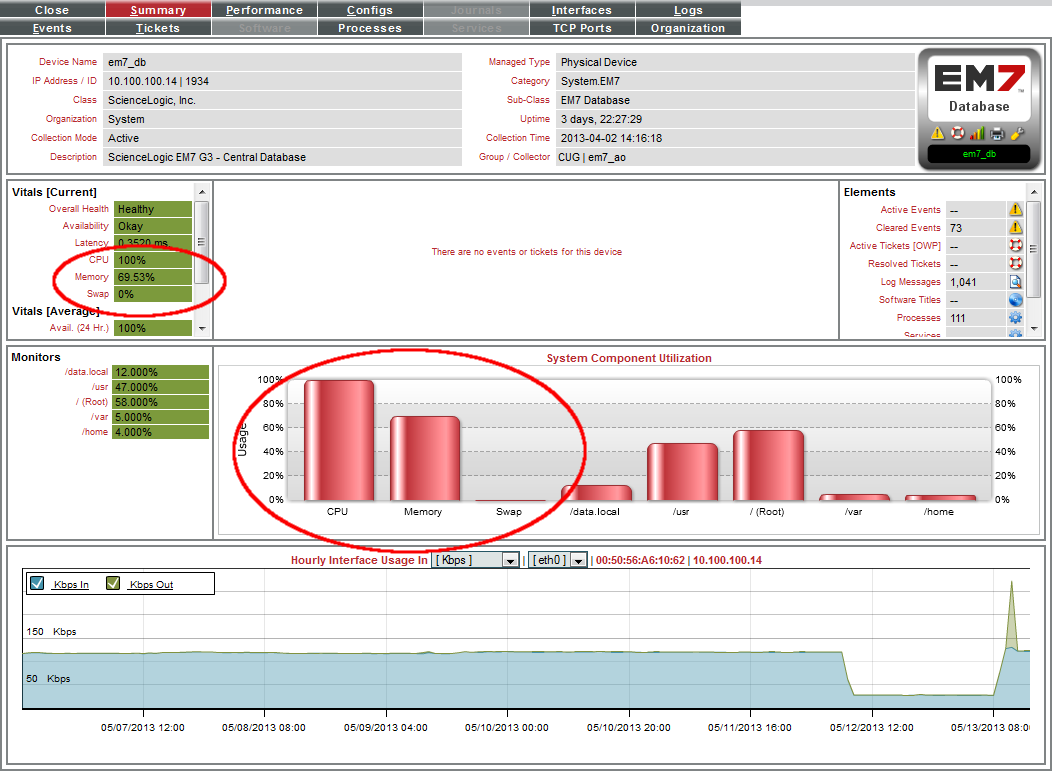Click the Cleared Events value 73
Screen dimensions: 1052x771
(976, 228)
